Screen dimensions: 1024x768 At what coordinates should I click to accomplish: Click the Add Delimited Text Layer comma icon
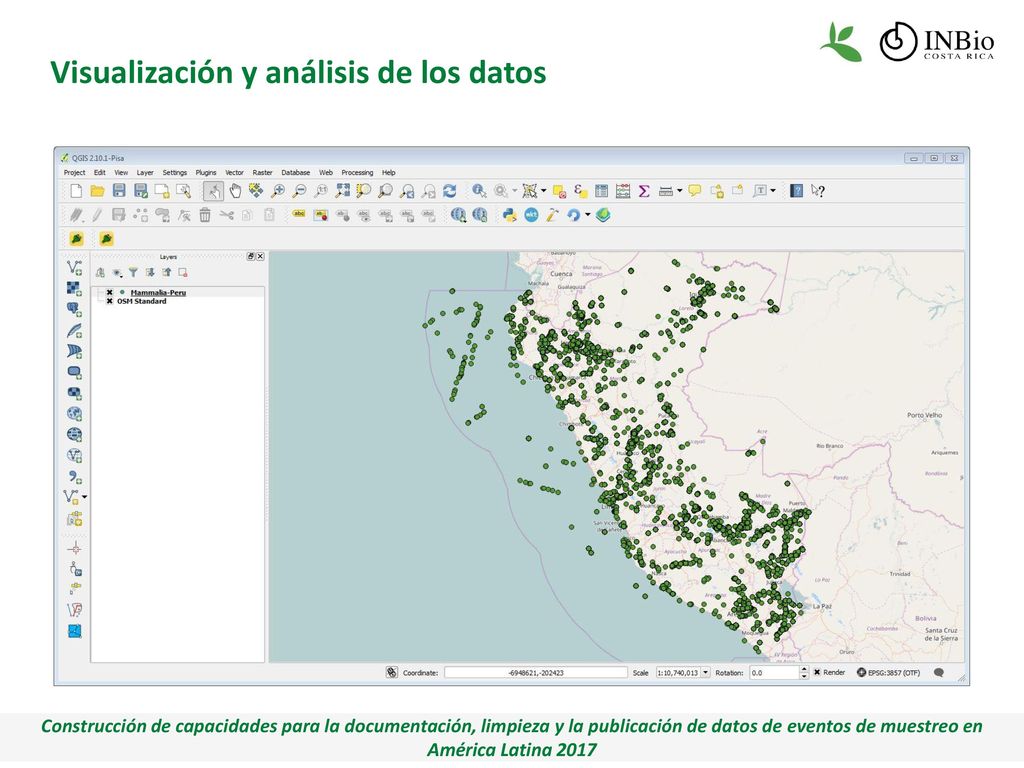[x=75, y=477]
